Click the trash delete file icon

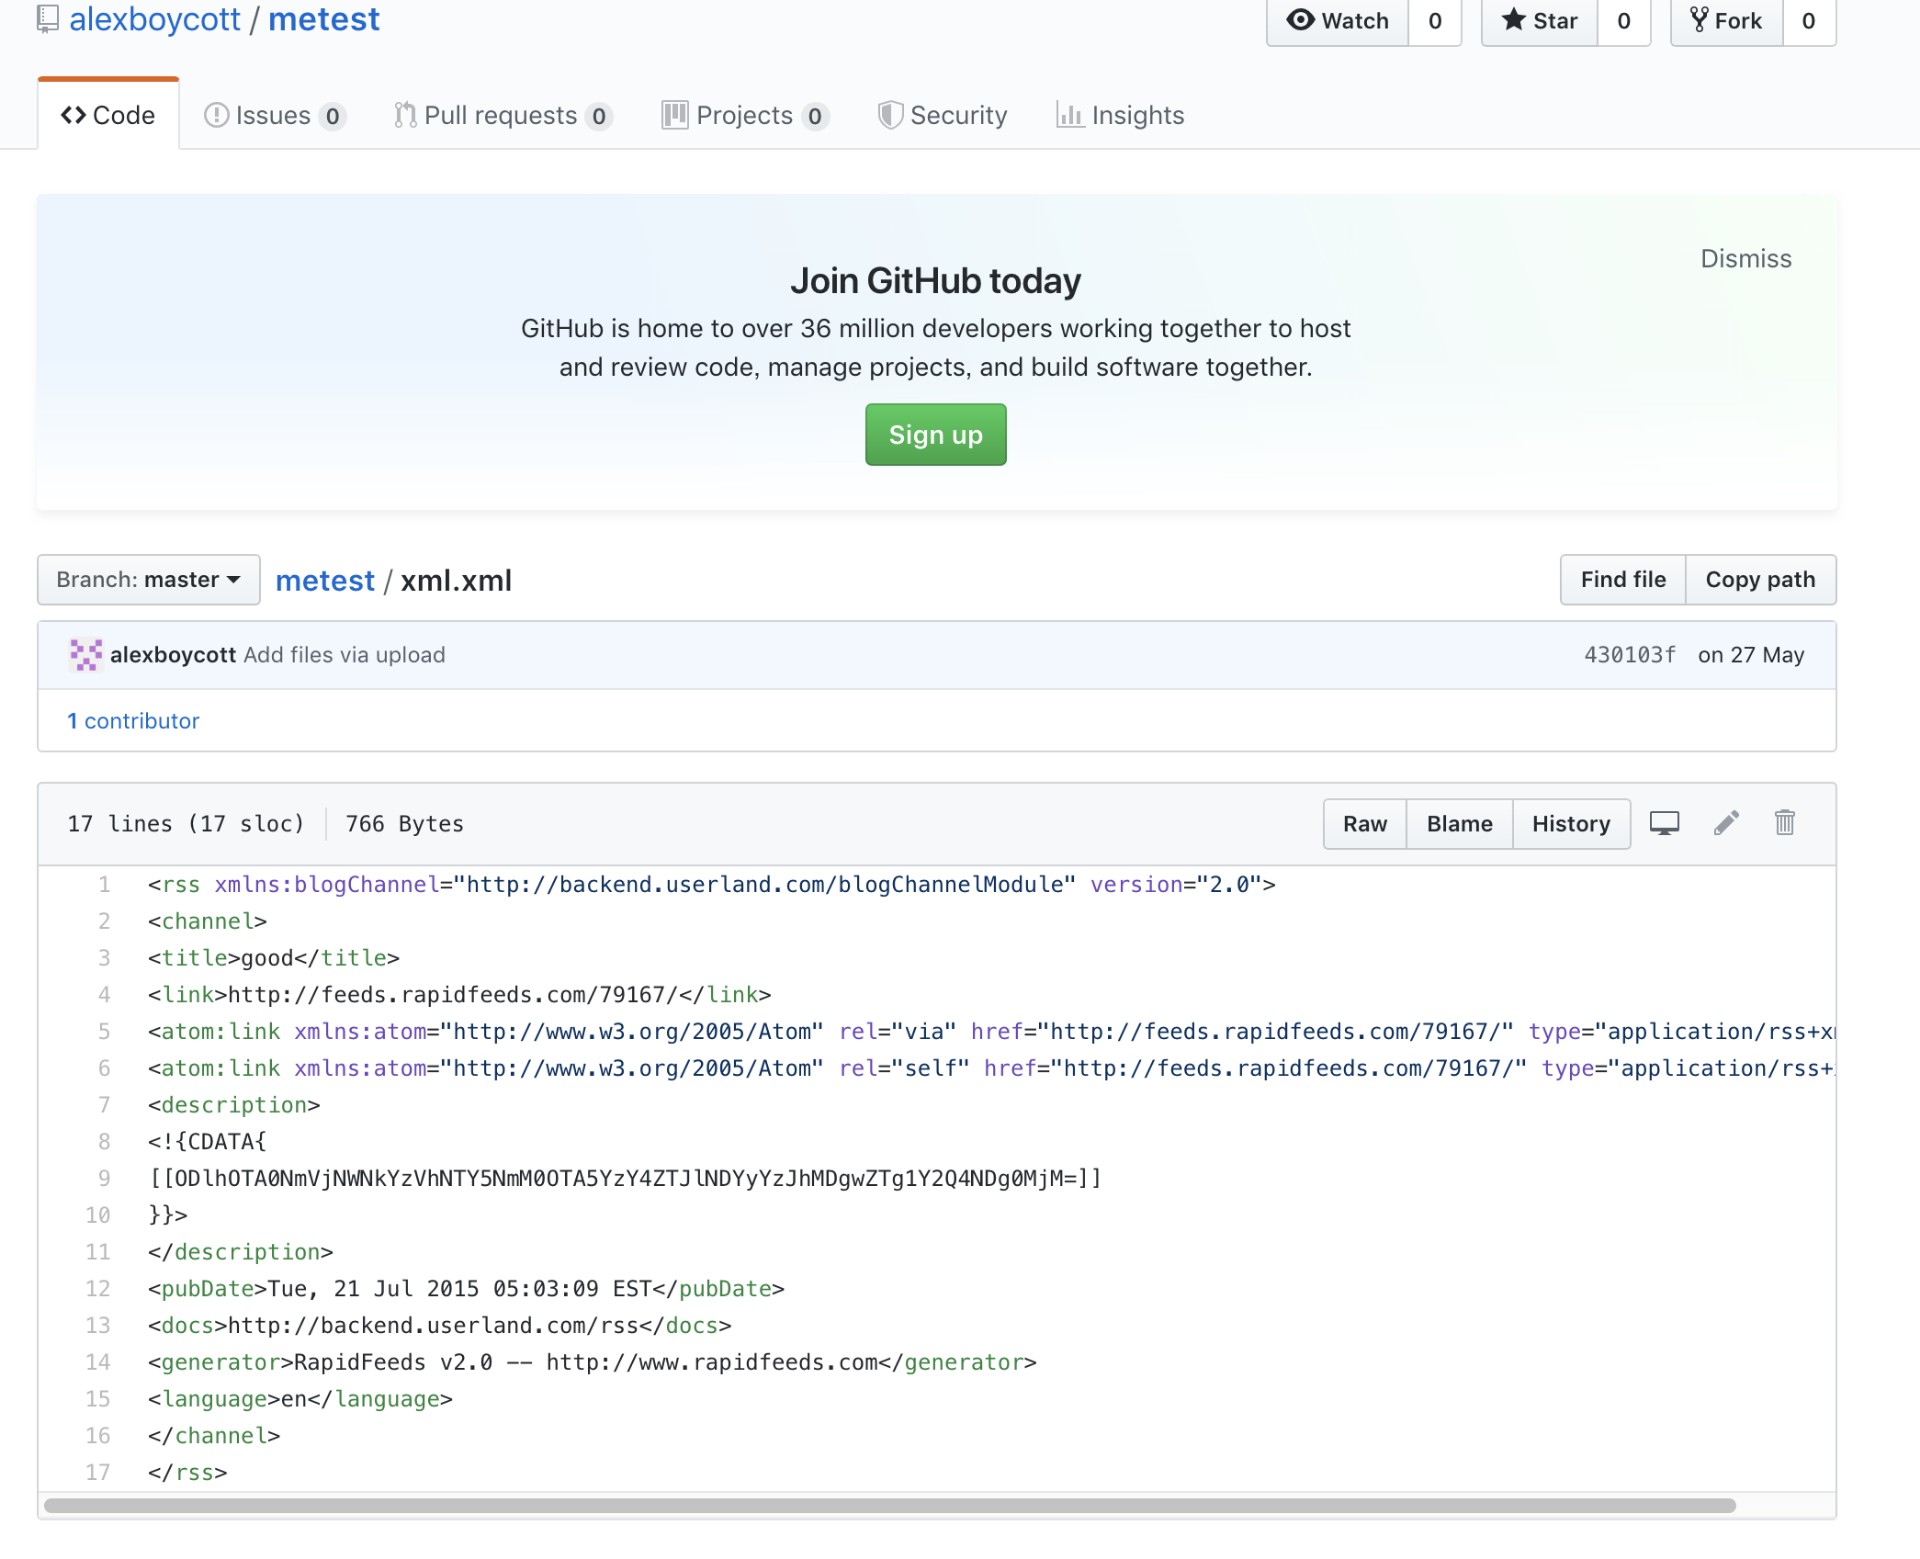(x=1784, y=823)
